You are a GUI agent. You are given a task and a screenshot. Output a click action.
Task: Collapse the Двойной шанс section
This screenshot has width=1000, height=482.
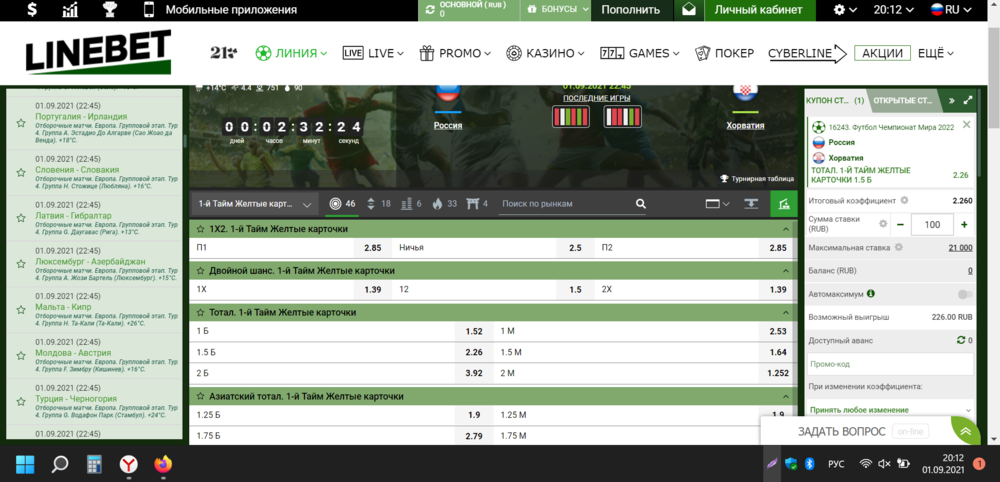coord(786,271)
